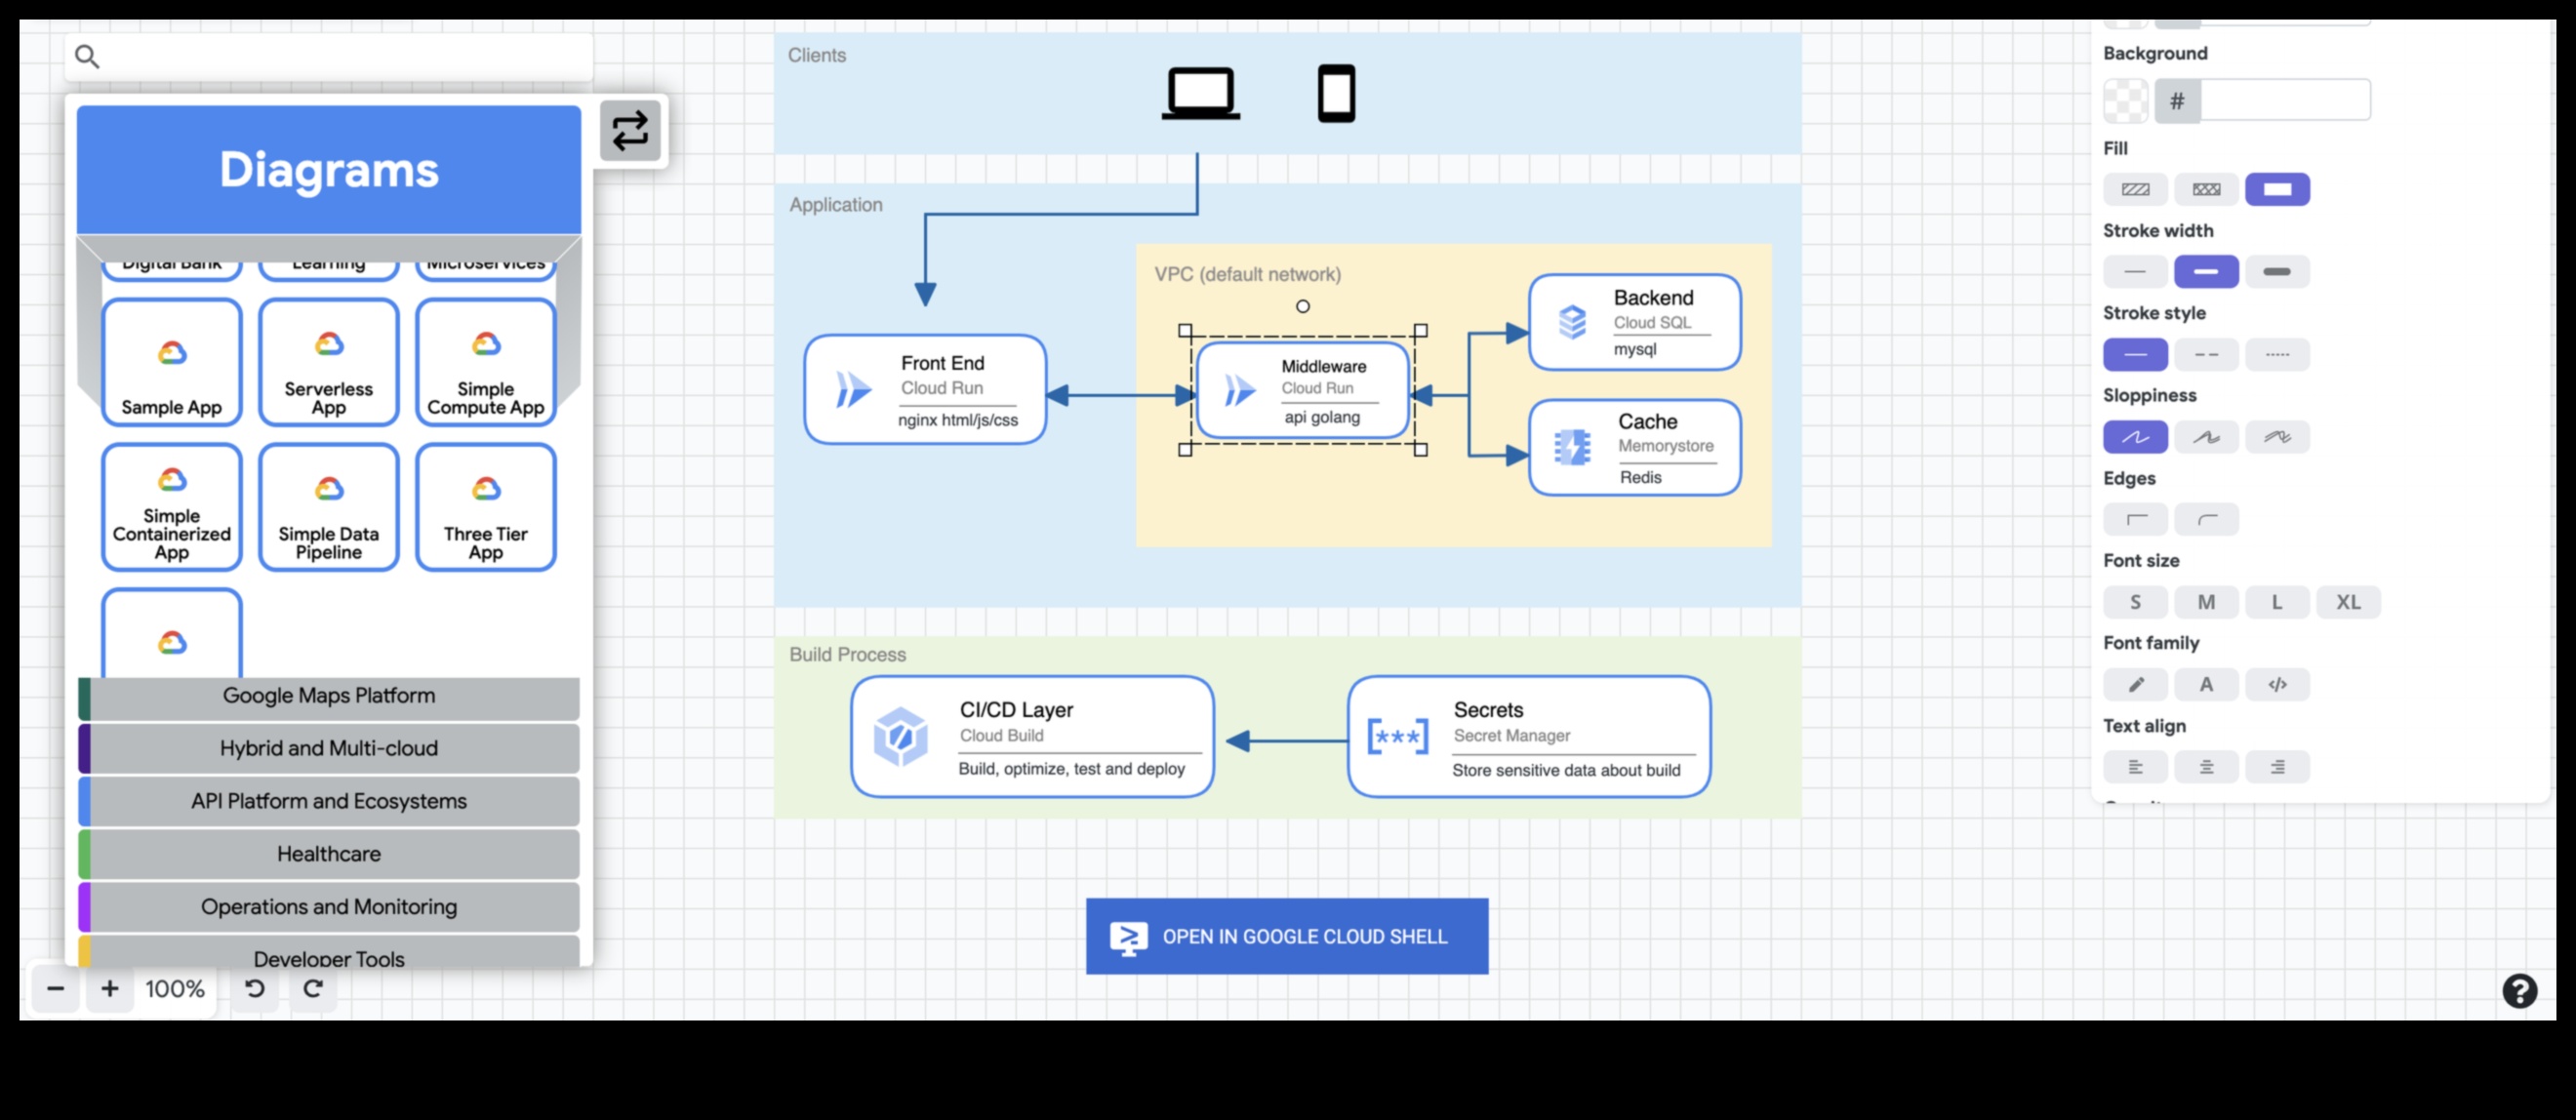This screenshot has width=2576, height=1120.
Task: Expand the Google Maps Platform section
Action: (329, 696)
